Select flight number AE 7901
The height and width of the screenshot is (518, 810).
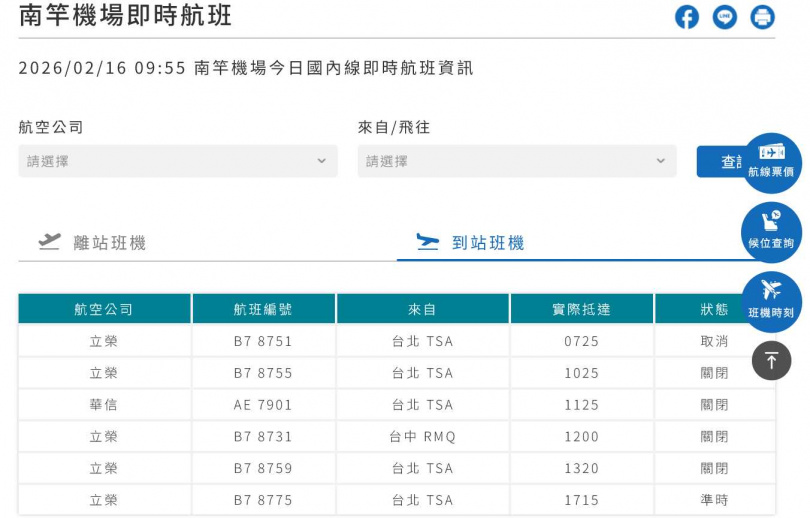pos(263,405)
